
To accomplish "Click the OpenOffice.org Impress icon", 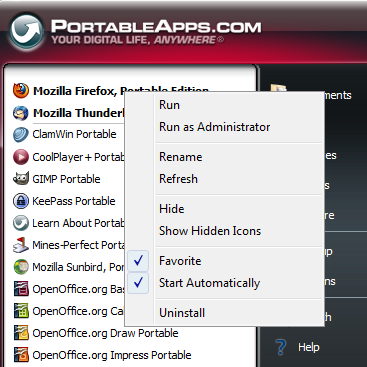I will point(21,355).
